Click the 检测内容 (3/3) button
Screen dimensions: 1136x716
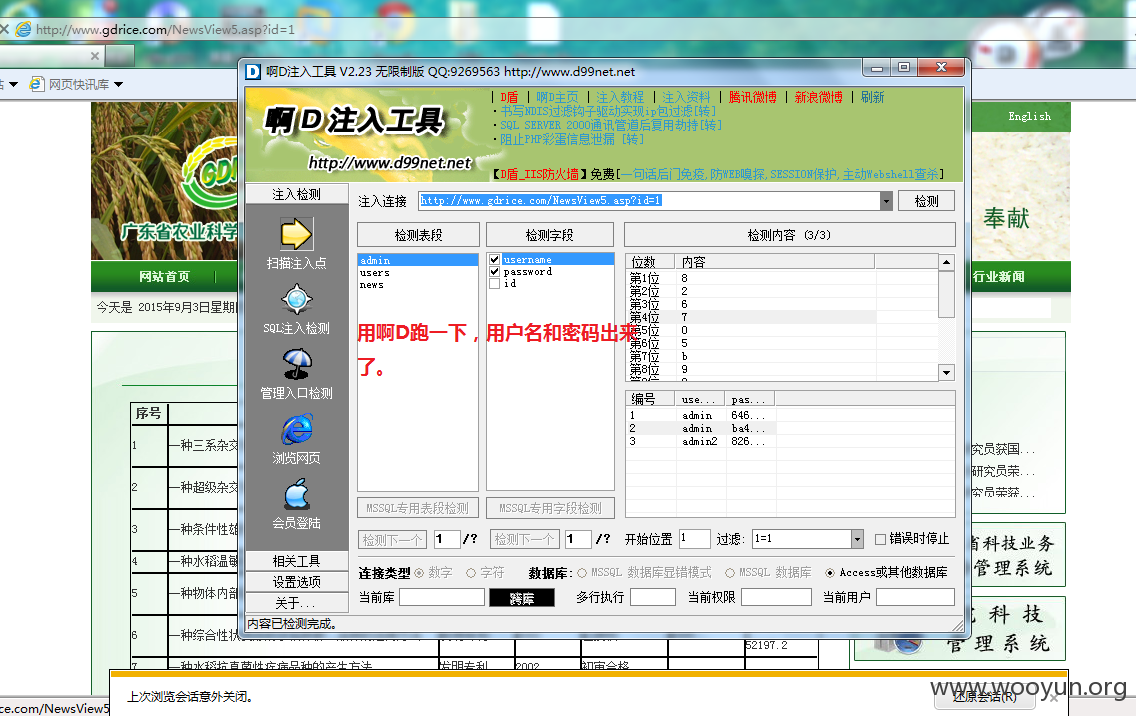[x=790, y=235]
